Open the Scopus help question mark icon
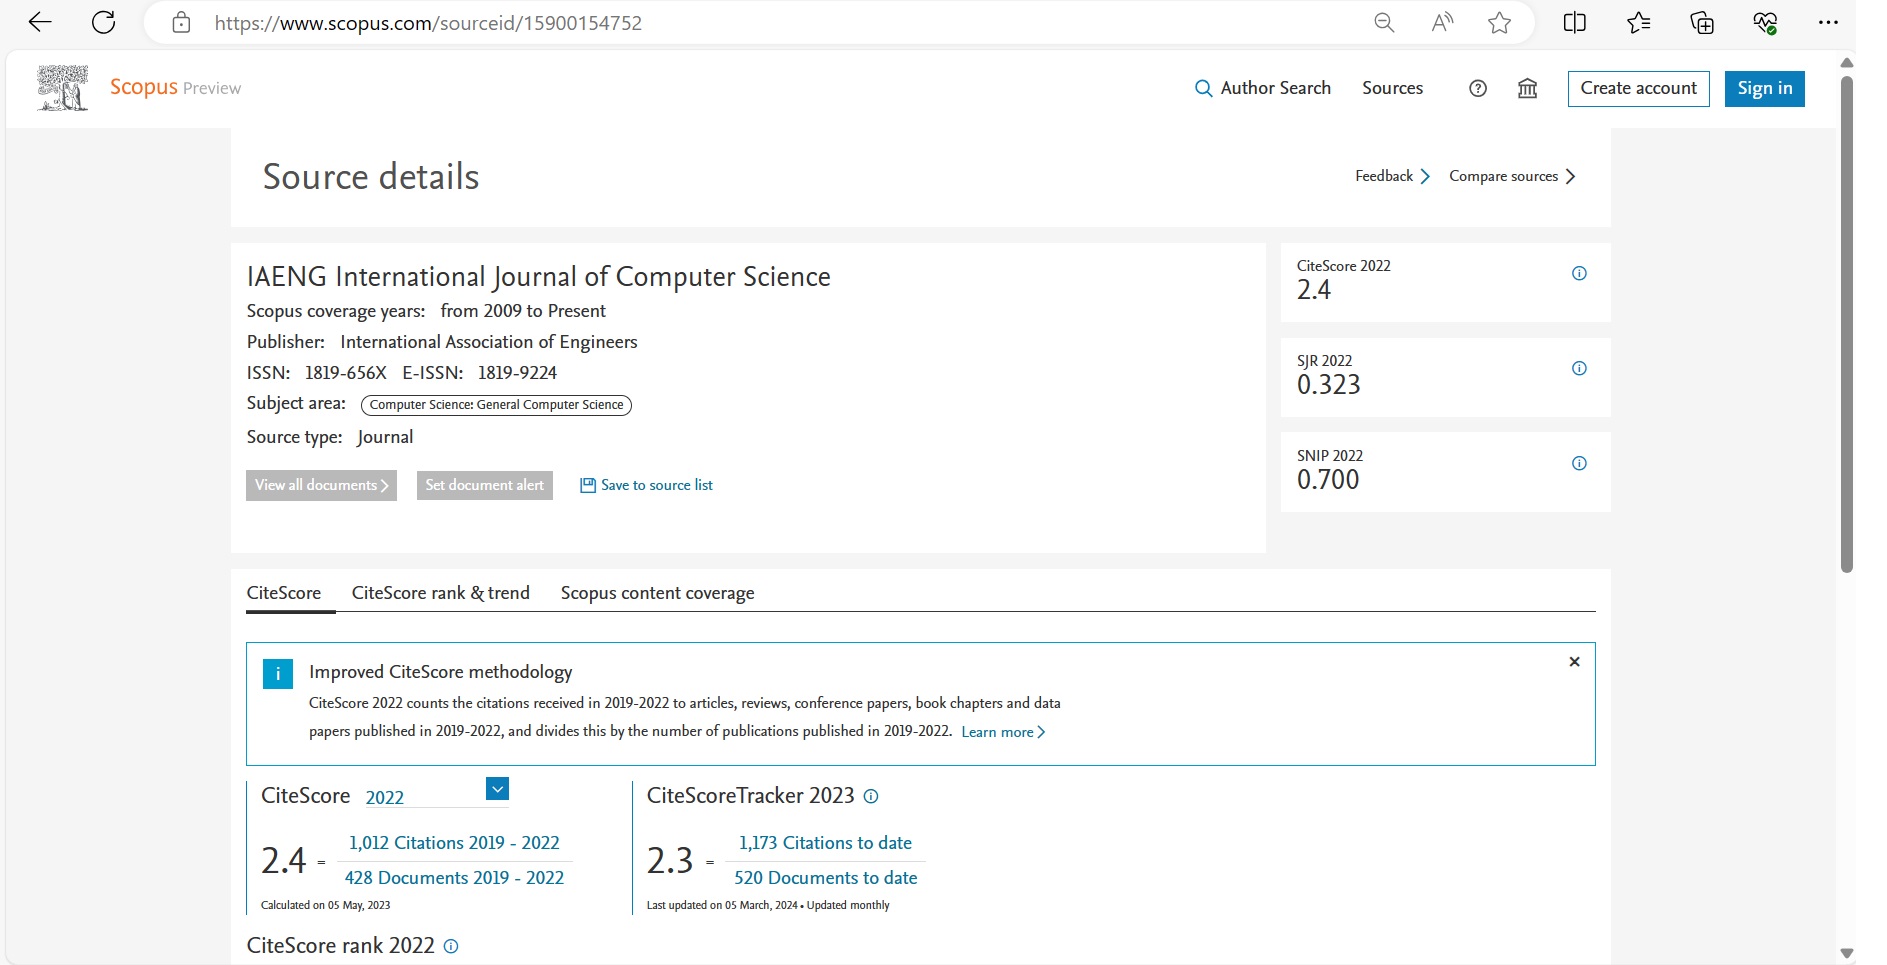The width and height of the screenshot is (1887, 965). pos(1478,88)
